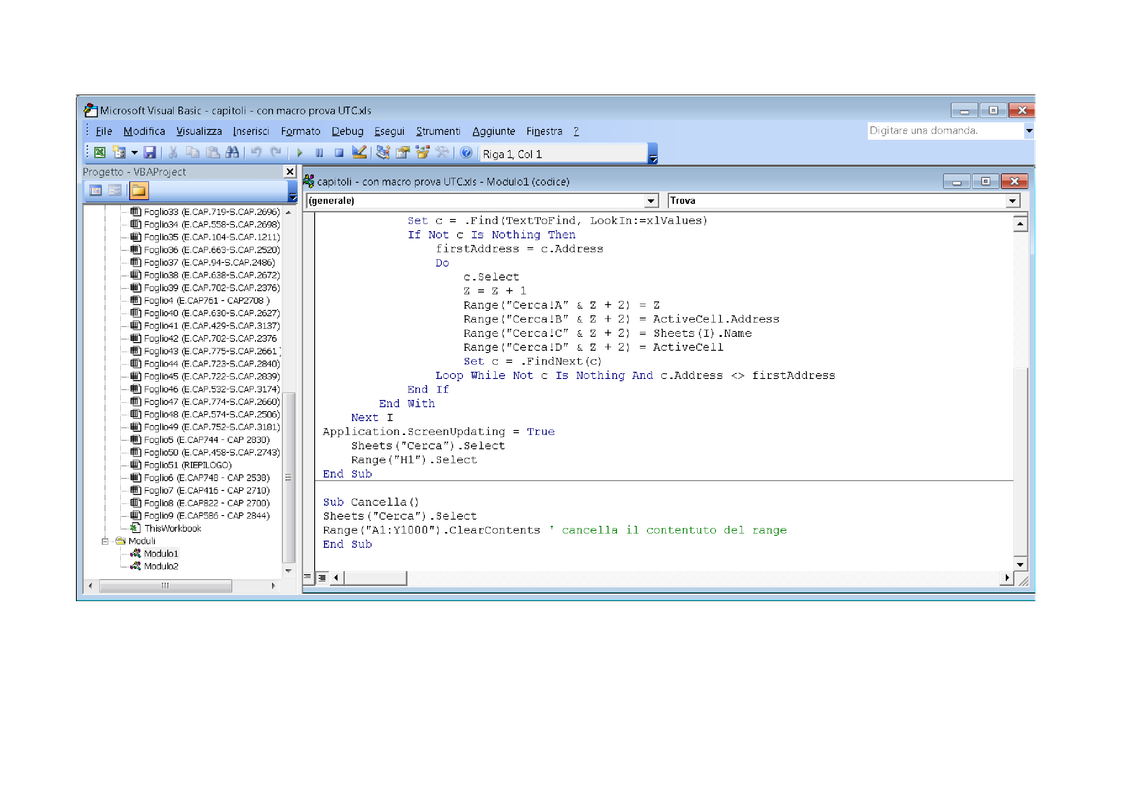The image size is (1131, 800).
Task: Stop execution with the Reset square icon
Action: point(339,153)
